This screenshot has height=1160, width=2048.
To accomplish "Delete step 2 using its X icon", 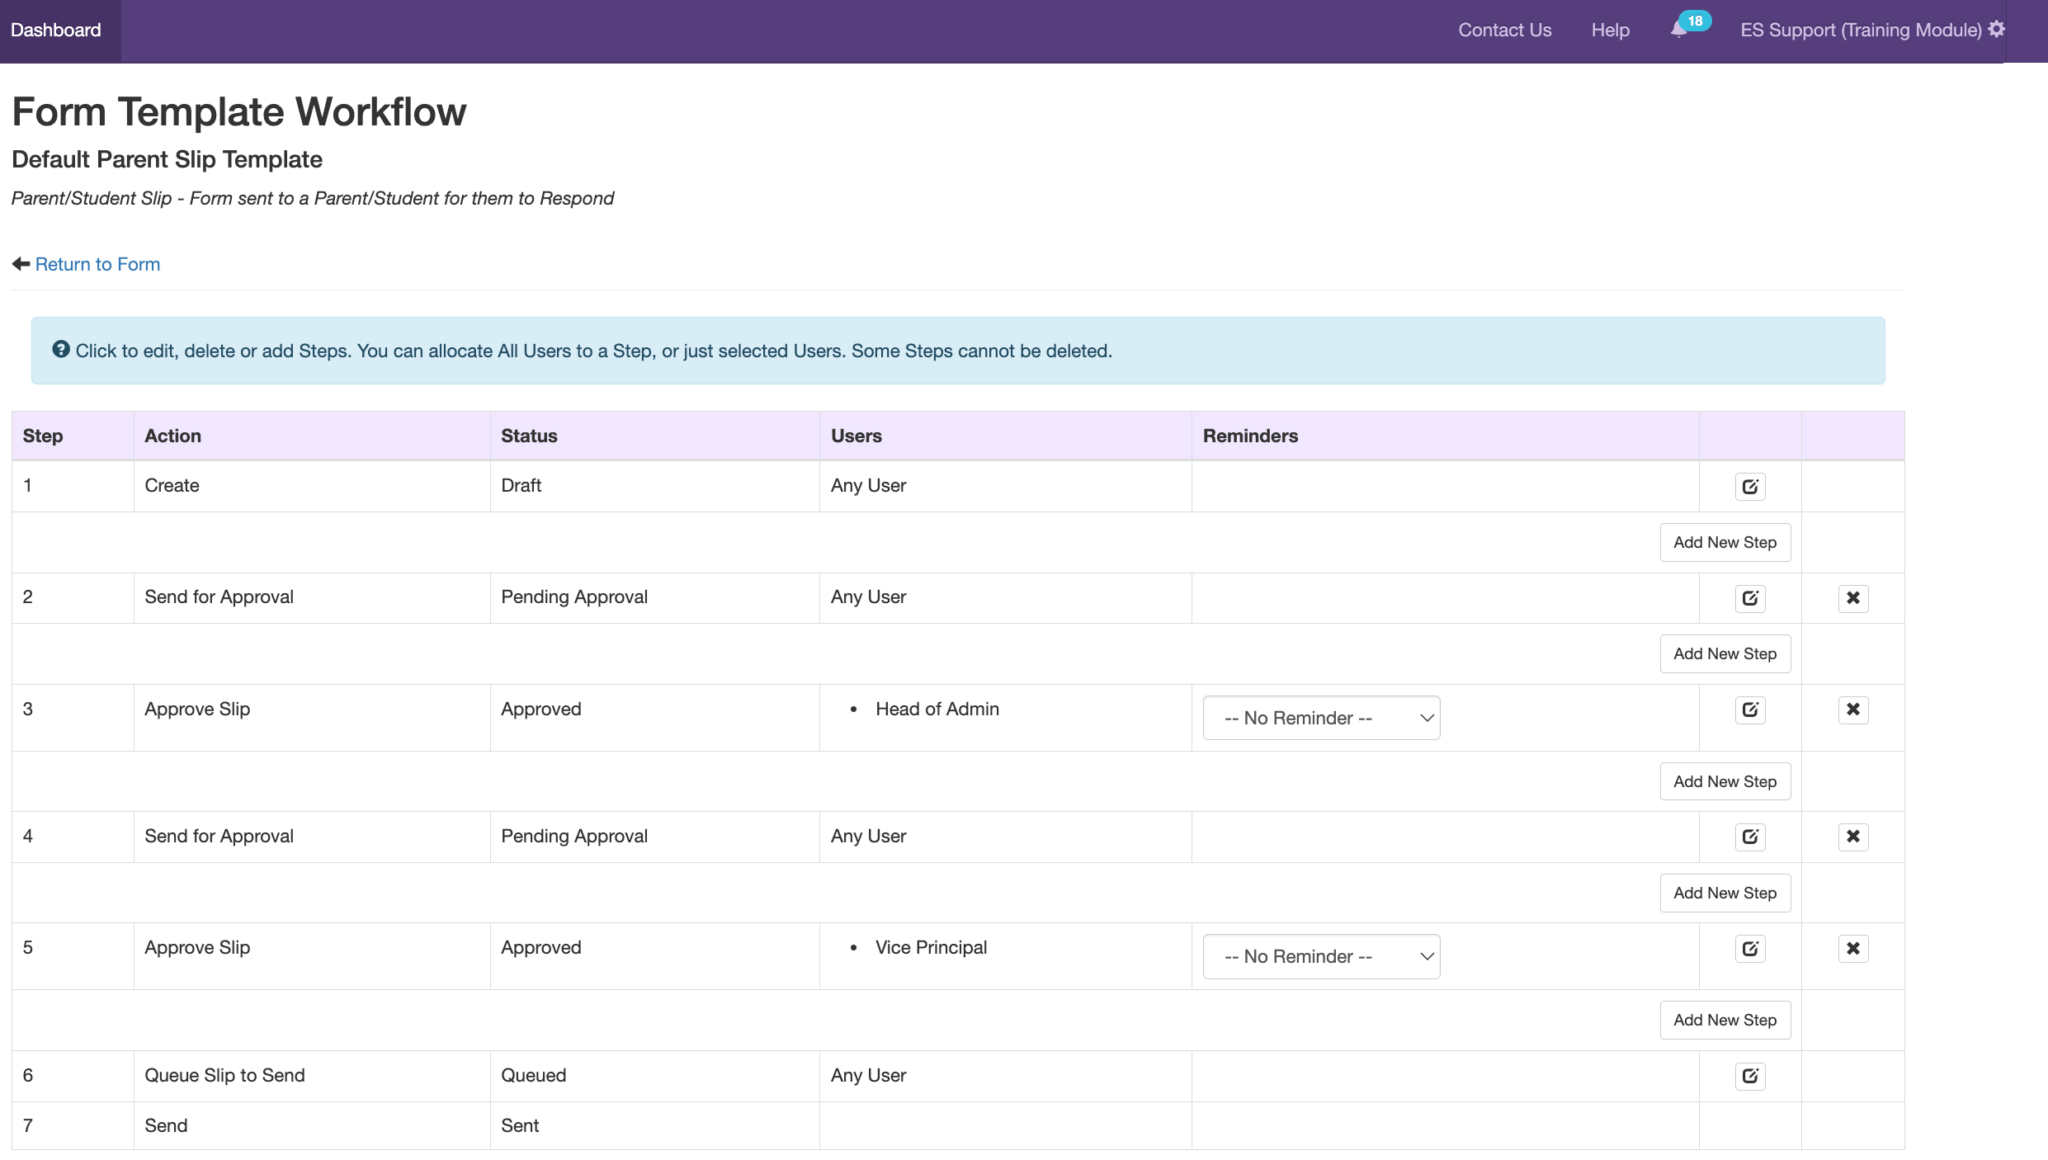I will pyautogui.click(x=1853, y=597).
